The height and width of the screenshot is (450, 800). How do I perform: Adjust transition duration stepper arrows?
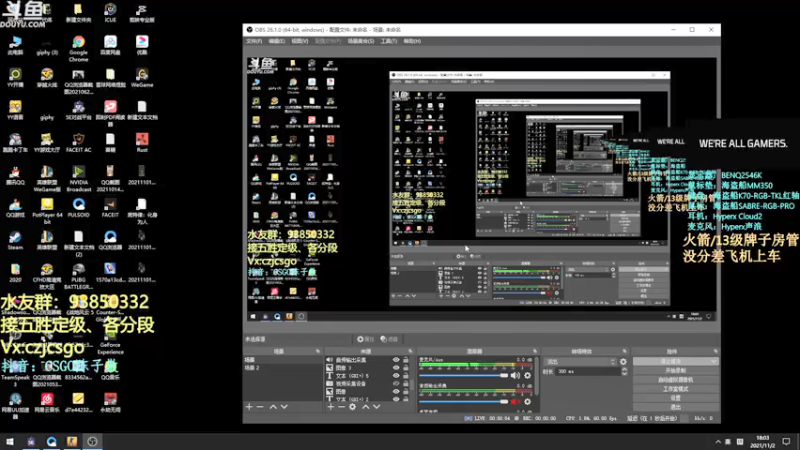tap(624, 371)
